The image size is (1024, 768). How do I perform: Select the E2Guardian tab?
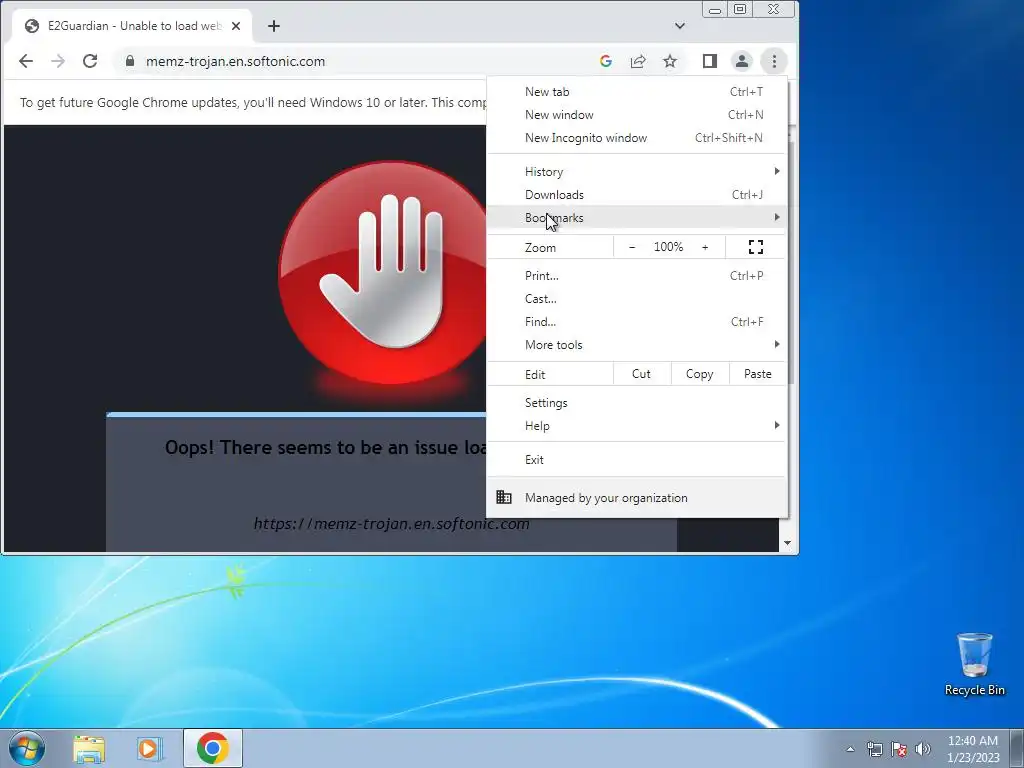pyautogui.click(x=132, y=26)
